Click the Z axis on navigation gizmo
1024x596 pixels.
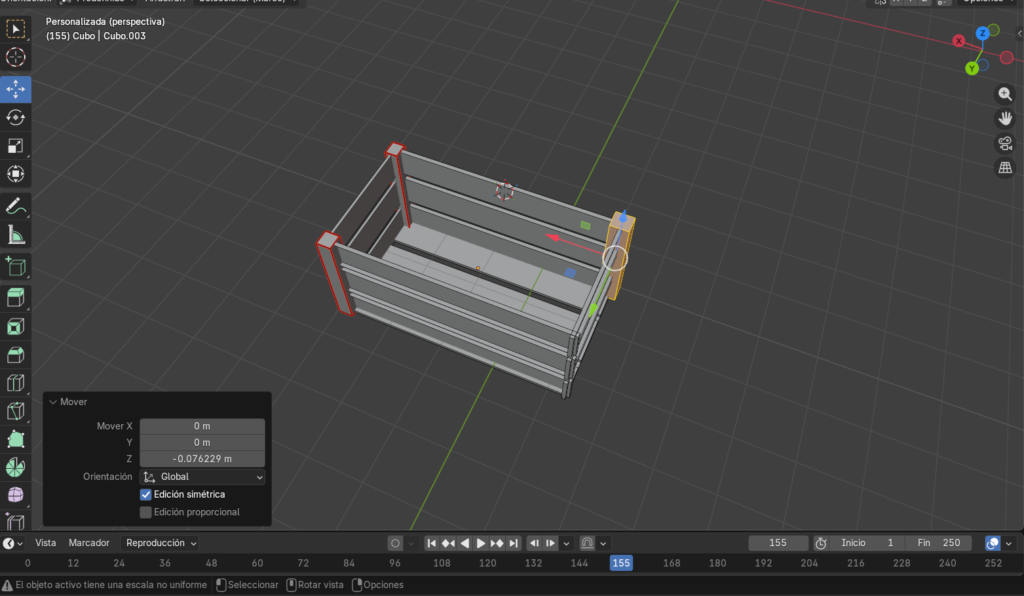click(983, 33)
